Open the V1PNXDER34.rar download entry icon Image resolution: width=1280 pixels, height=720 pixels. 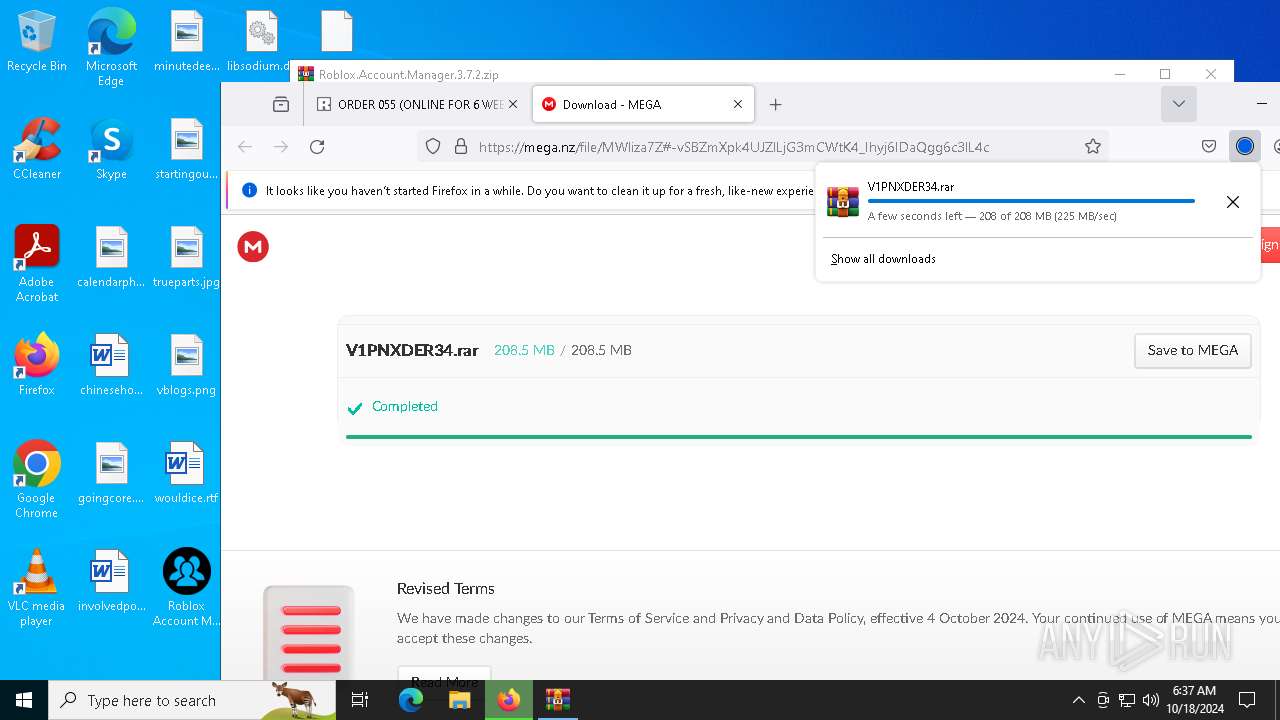pyautogui.click(x=843, y=202)
